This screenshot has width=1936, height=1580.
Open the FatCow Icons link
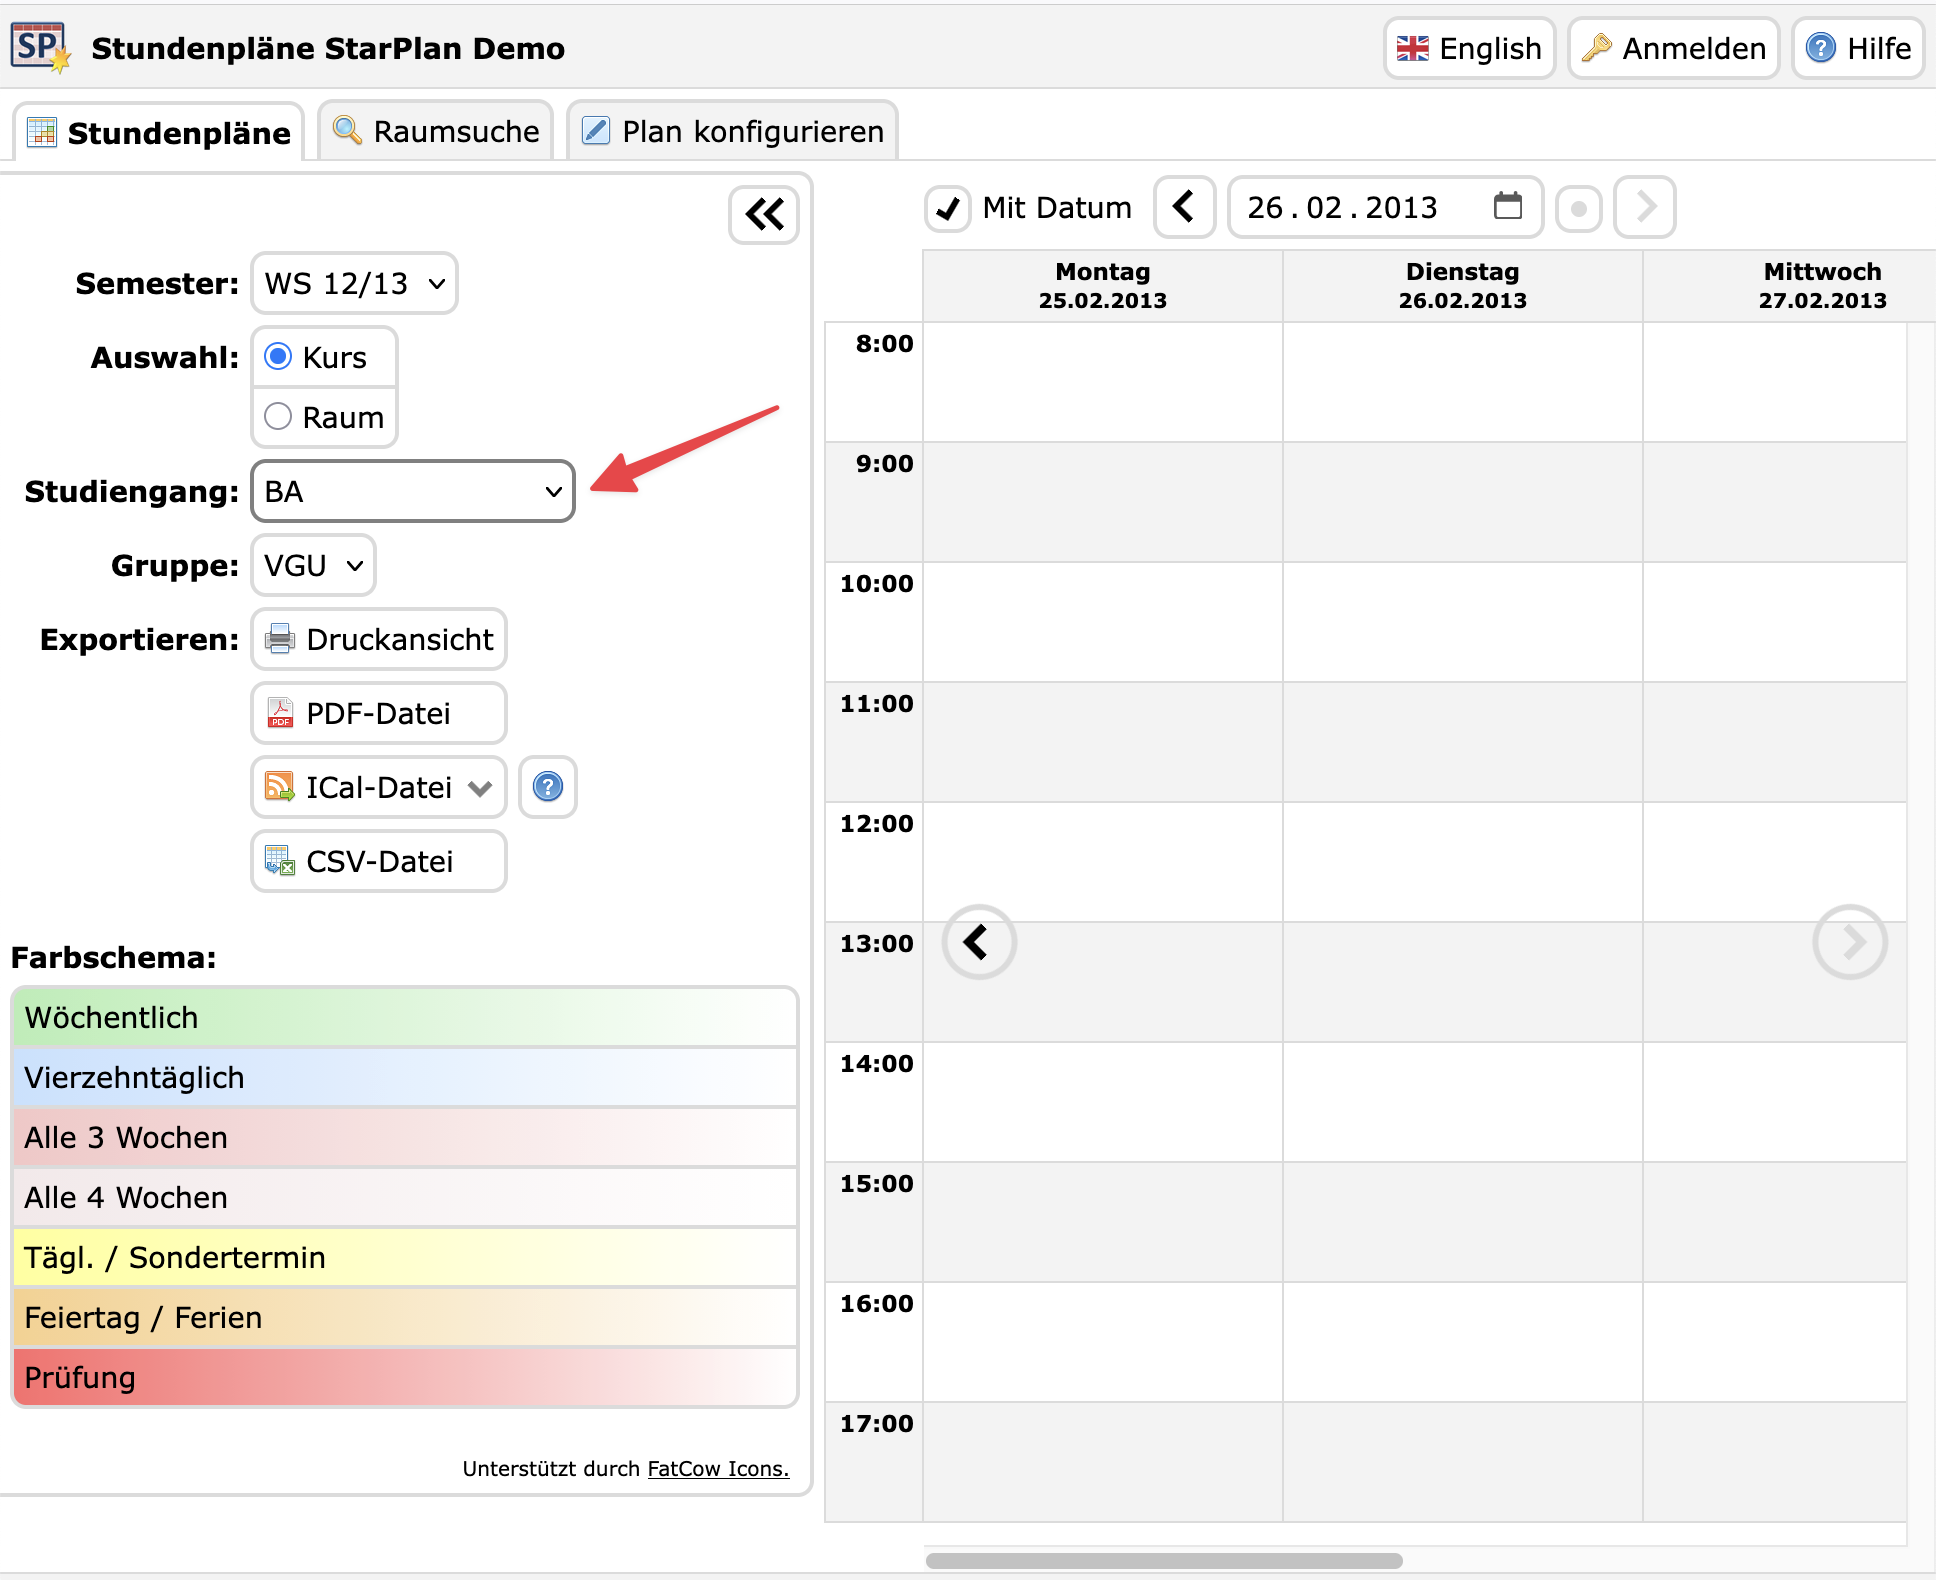[x=718, y=1468]
